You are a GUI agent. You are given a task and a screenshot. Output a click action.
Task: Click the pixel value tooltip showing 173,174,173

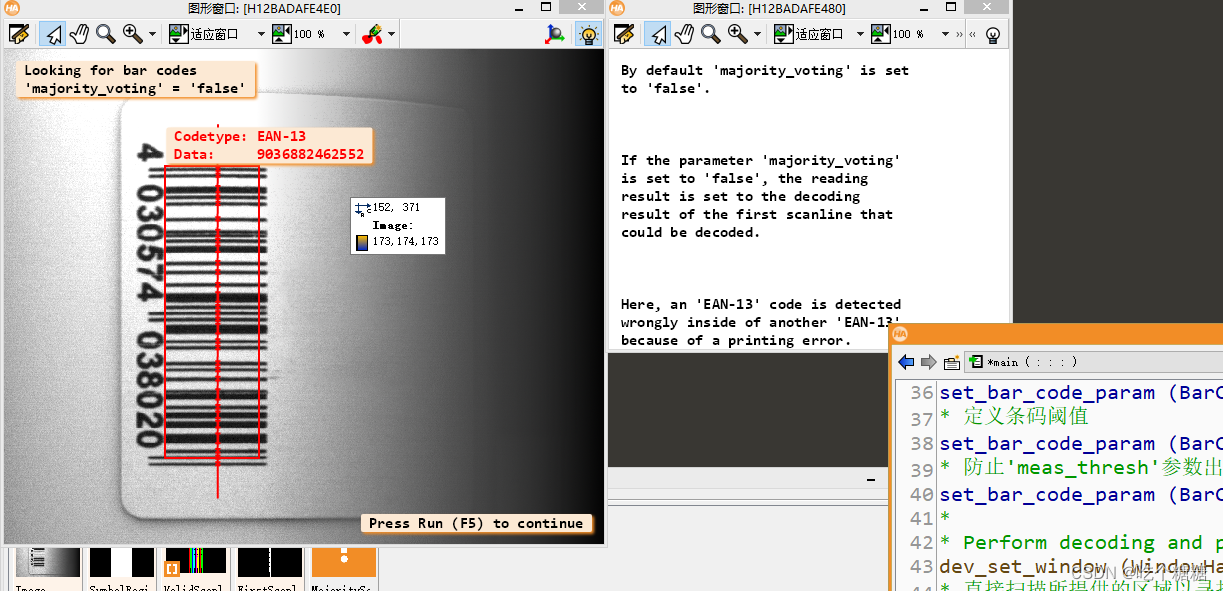(397, 226)
